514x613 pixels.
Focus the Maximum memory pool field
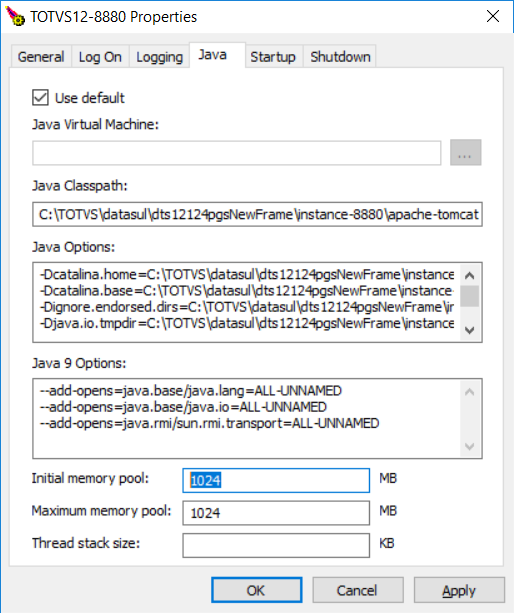[276, 513]
